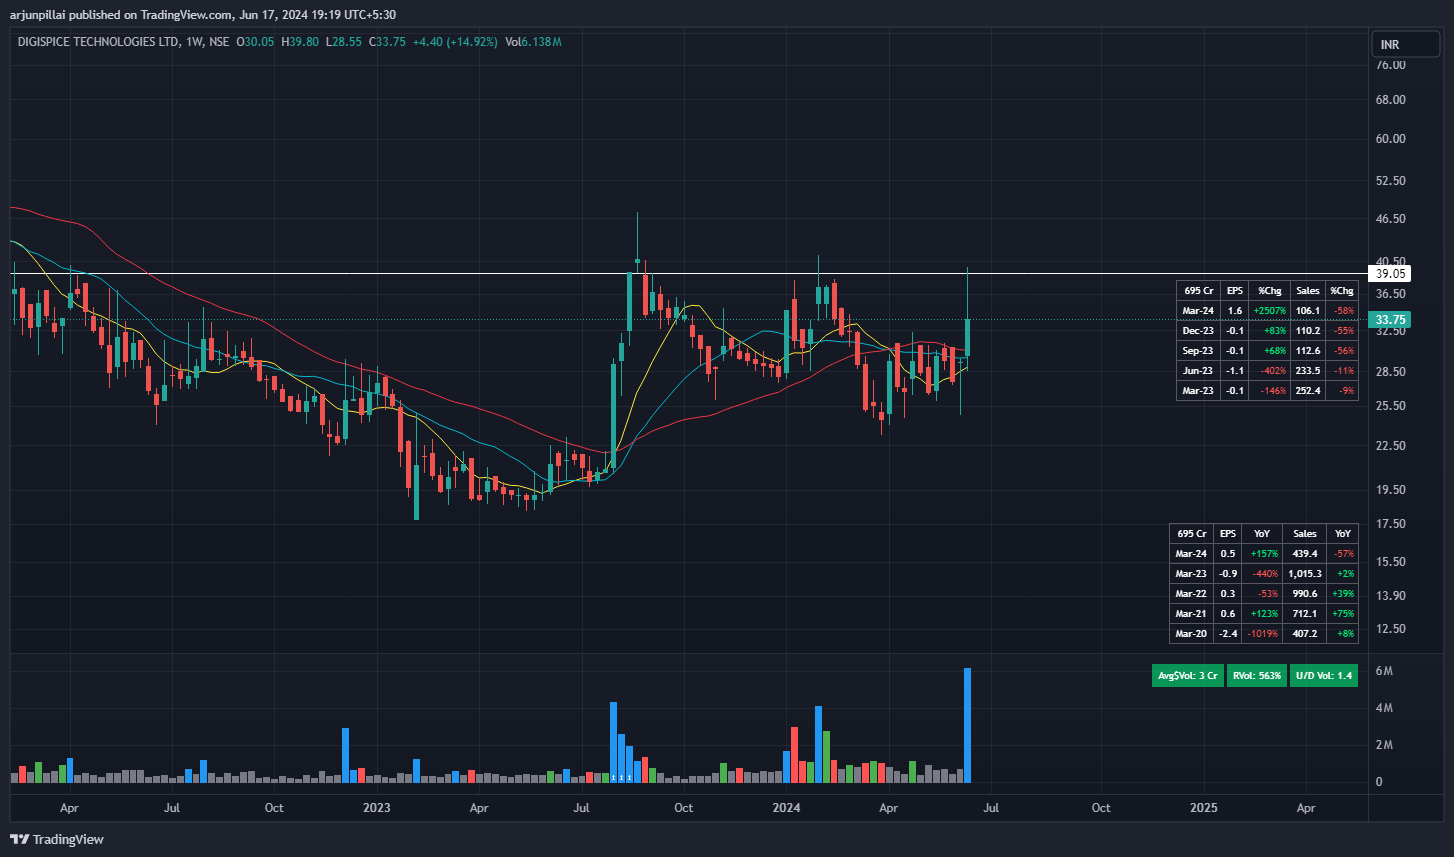1454x857 pixels.
Task: Click the Dec-23 quarter cell
Action: tap(1198, 331)
